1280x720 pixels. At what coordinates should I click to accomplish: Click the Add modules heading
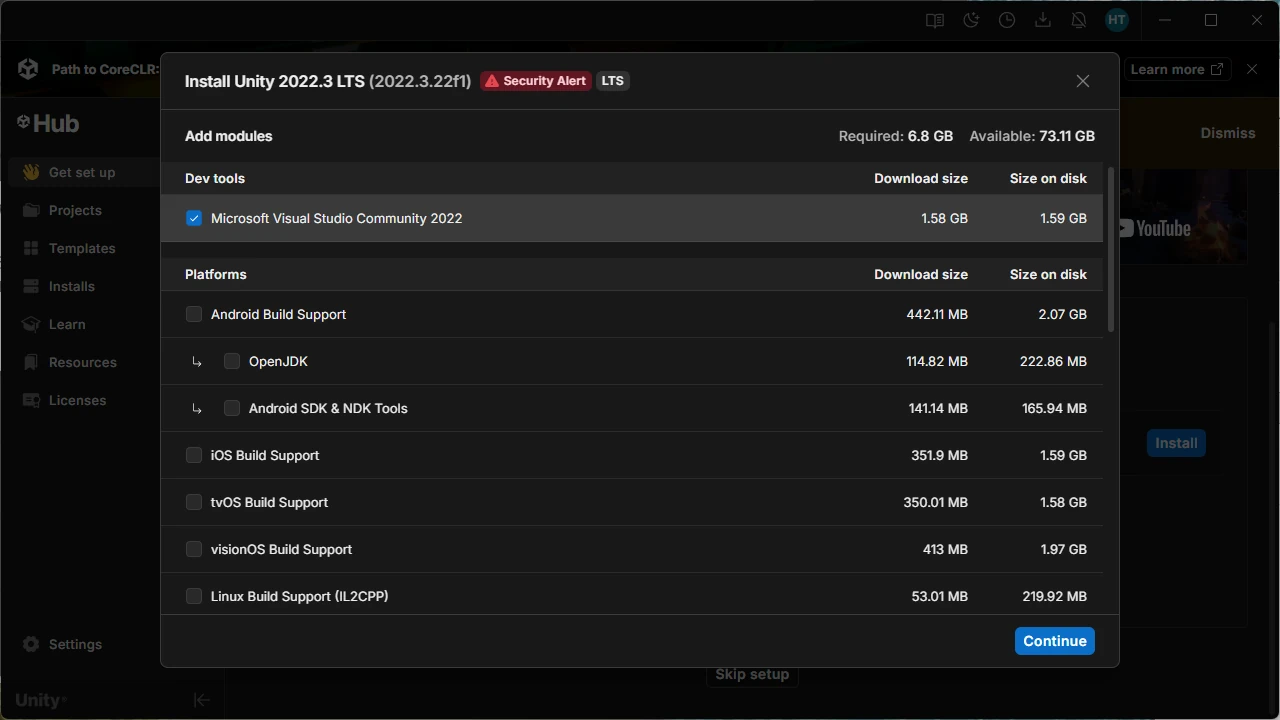pos(229,136)
